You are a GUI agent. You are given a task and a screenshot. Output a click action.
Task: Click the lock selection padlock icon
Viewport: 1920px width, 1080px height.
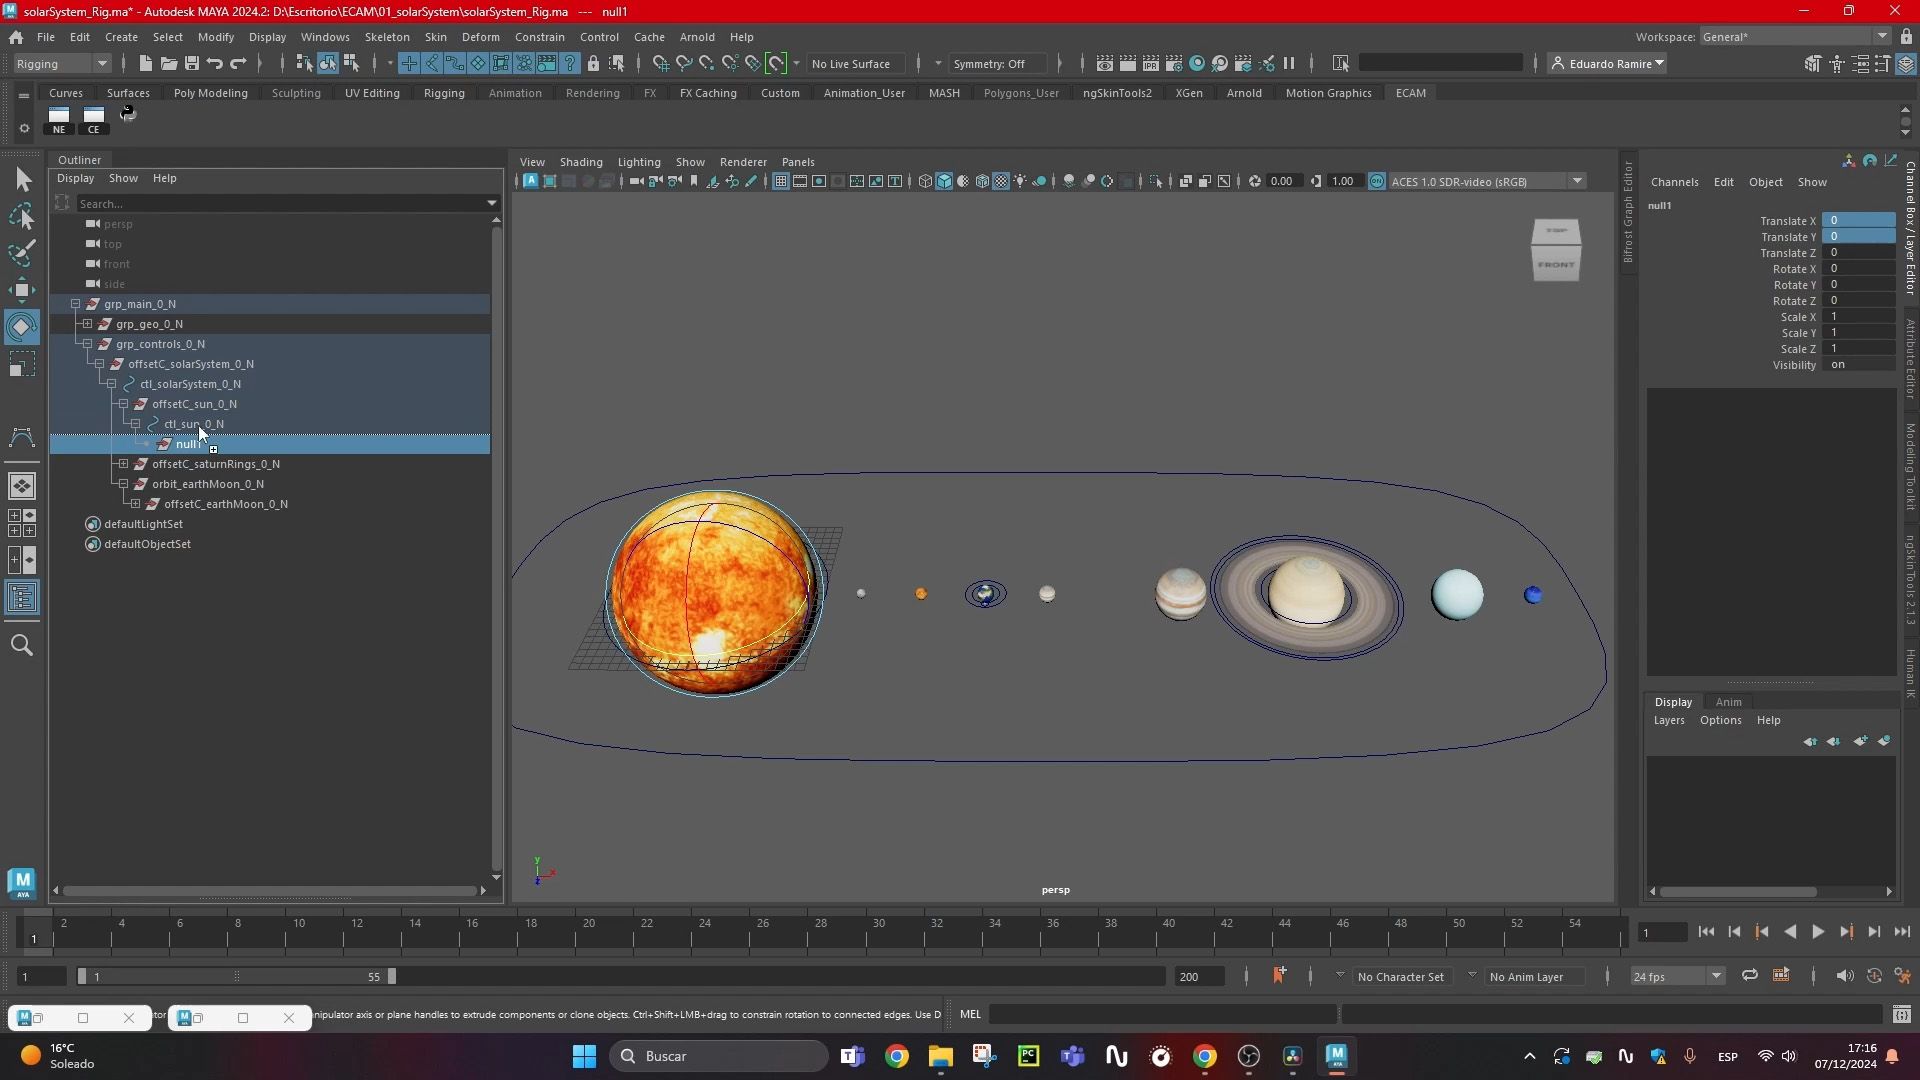pos(593,63)
